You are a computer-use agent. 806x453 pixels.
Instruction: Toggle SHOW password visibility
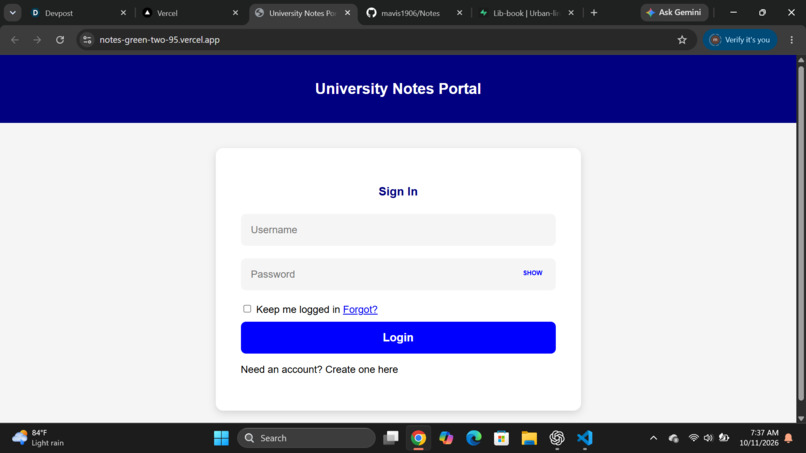click(533, 273)
